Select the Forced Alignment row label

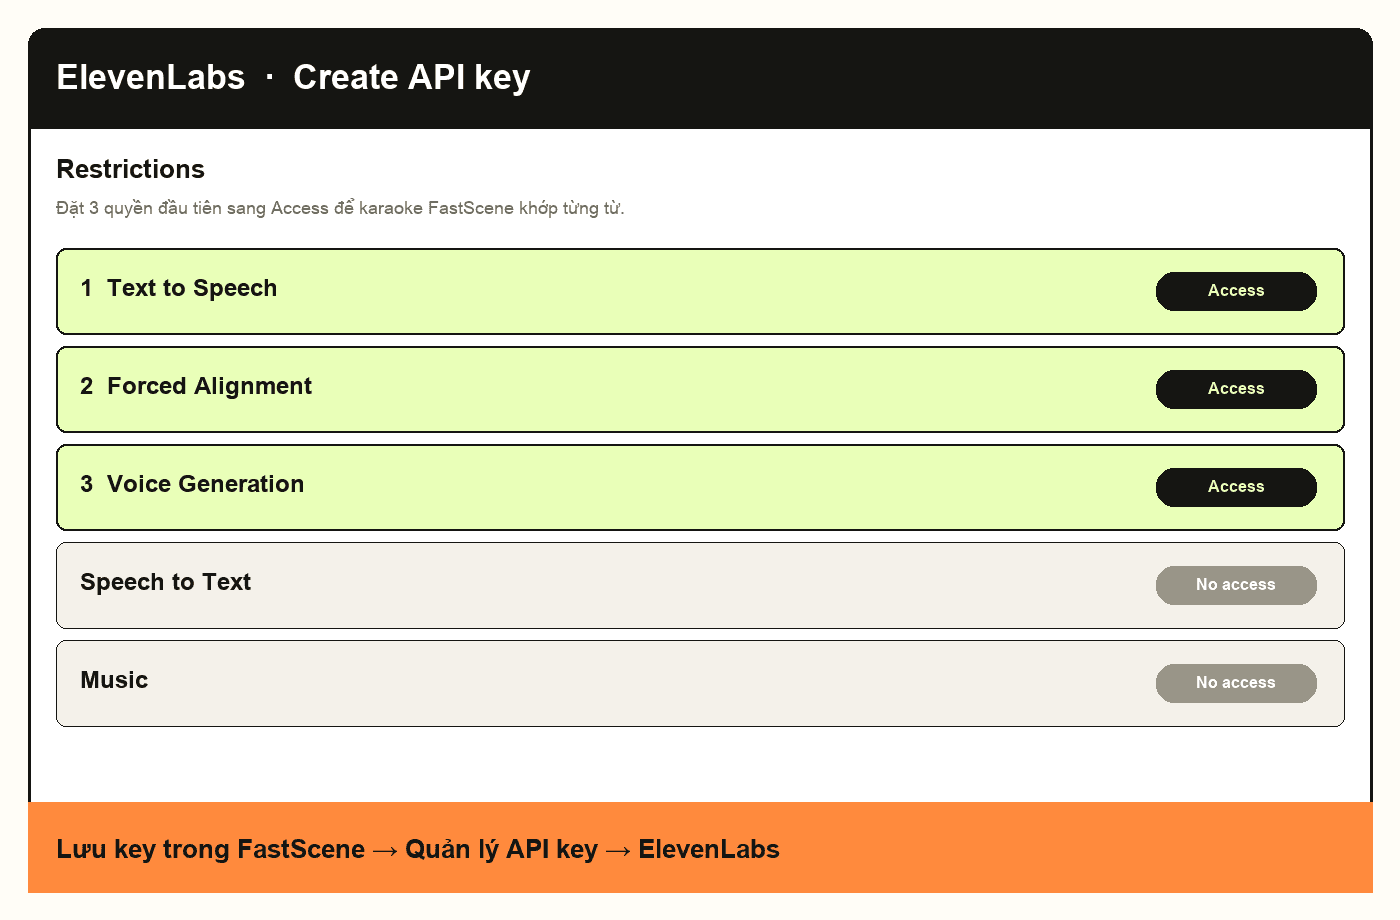(x=209, y=386)
